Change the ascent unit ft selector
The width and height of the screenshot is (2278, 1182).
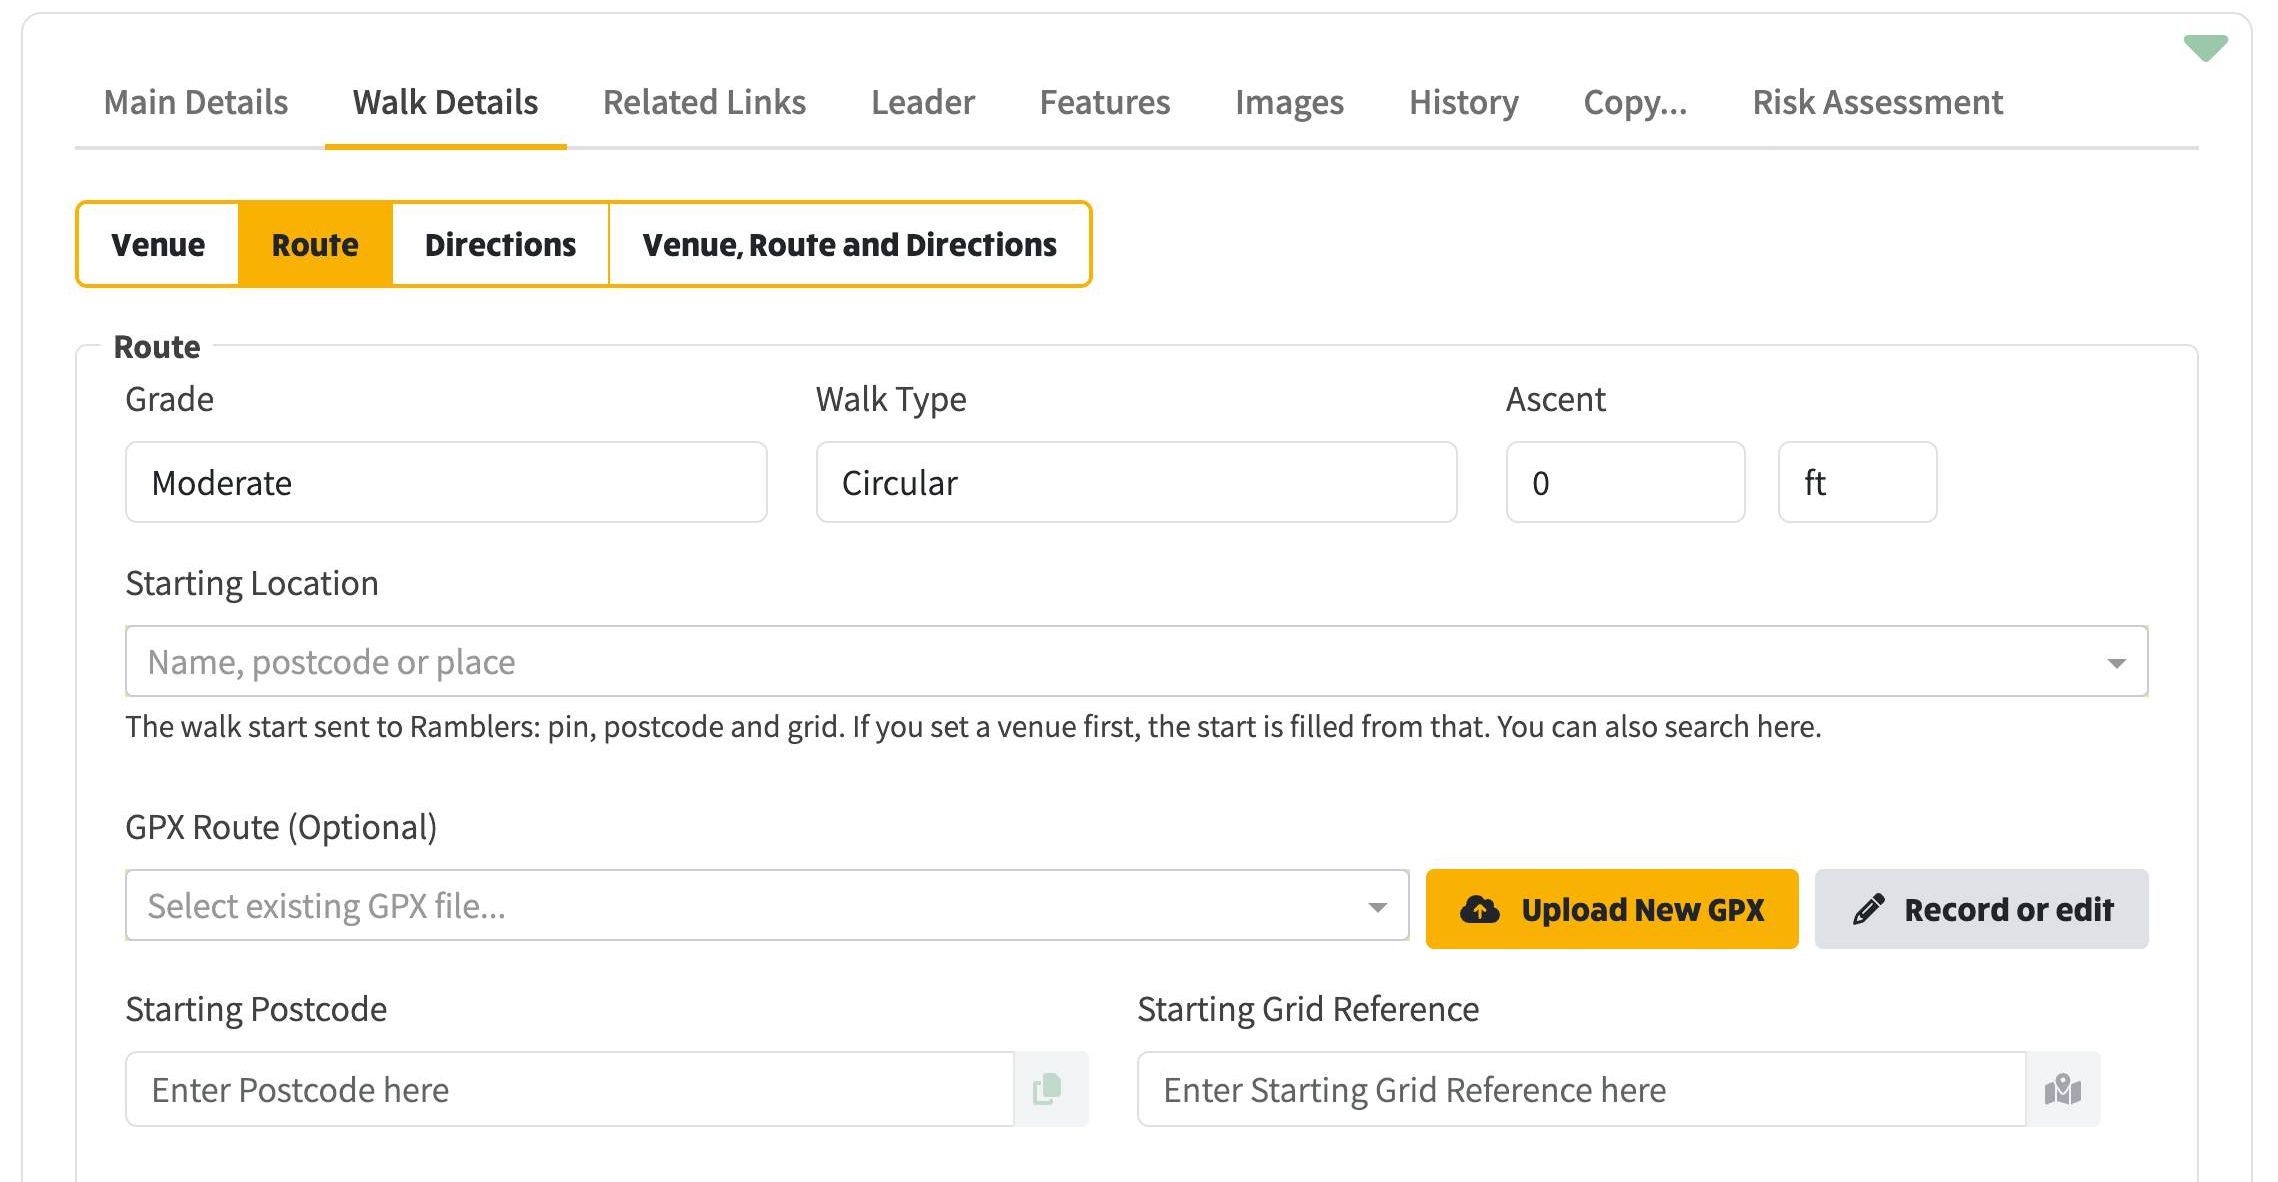[x=1857, y=482]
